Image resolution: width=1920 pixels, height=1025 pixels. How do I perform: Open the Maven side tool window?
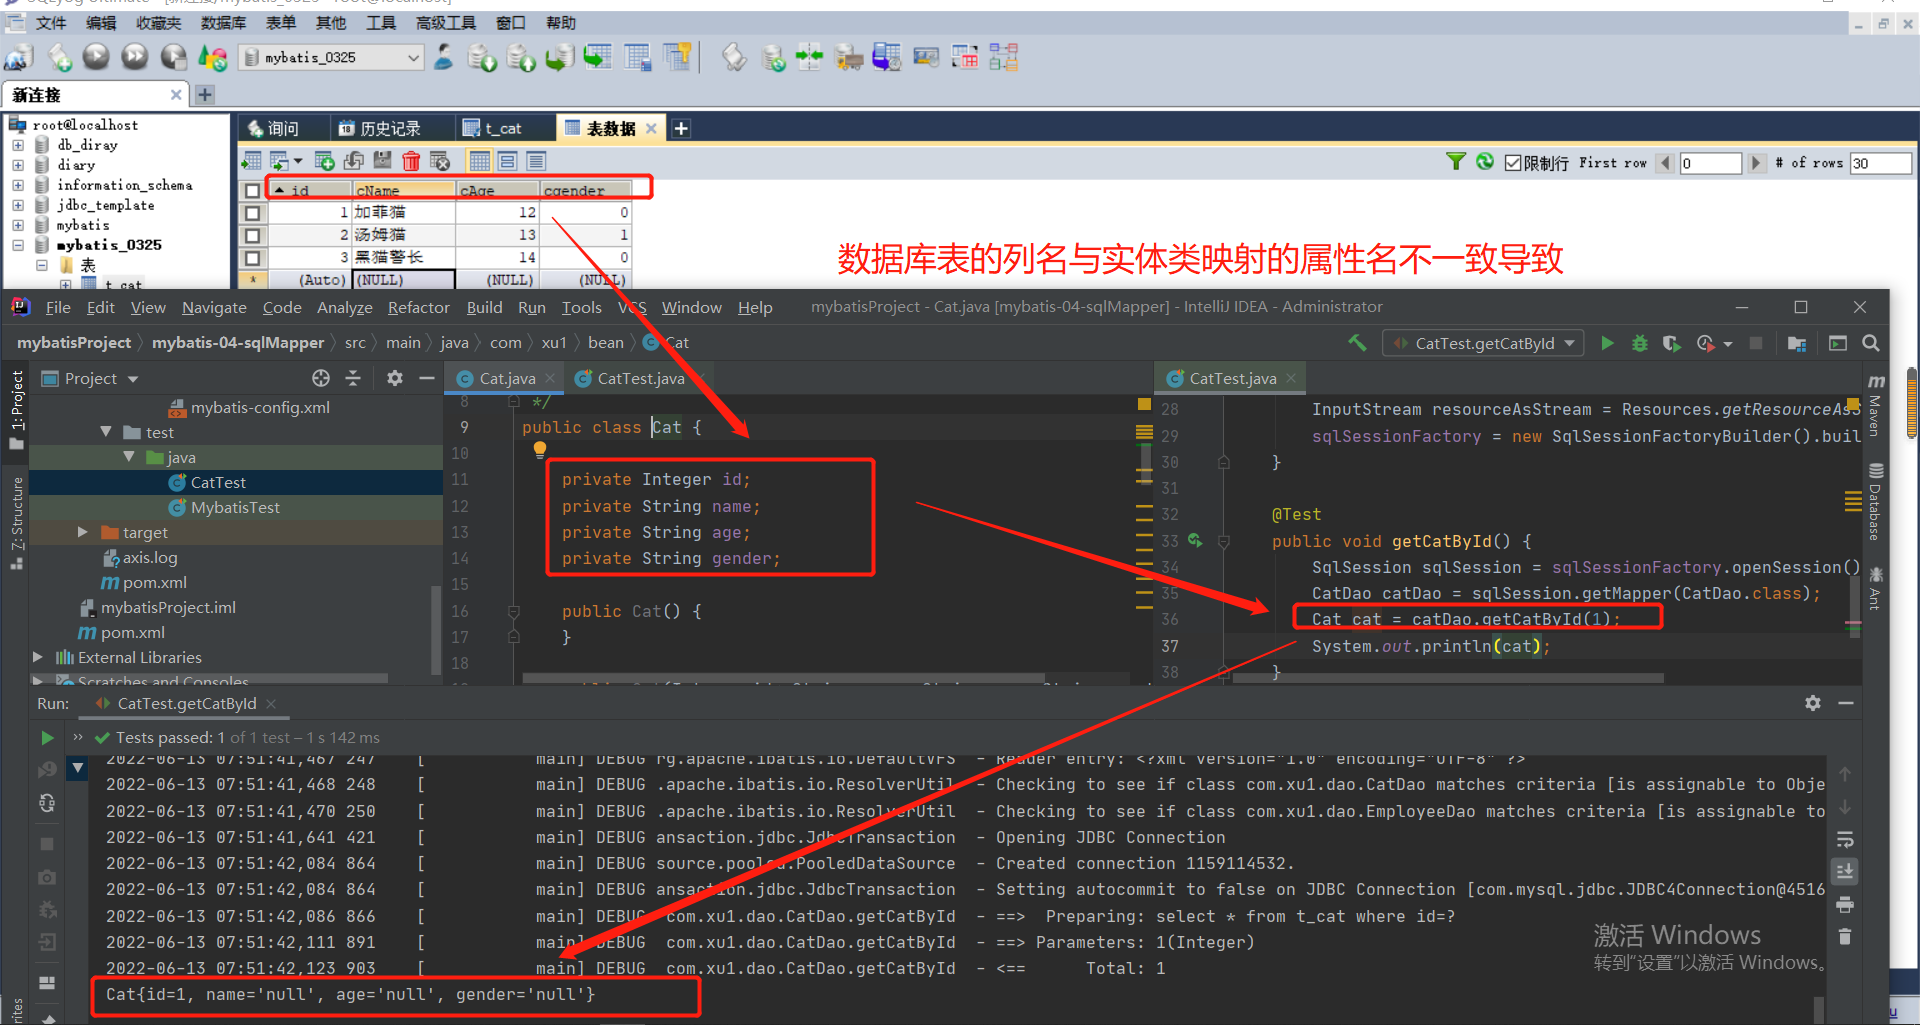(x=1876, y=404)
